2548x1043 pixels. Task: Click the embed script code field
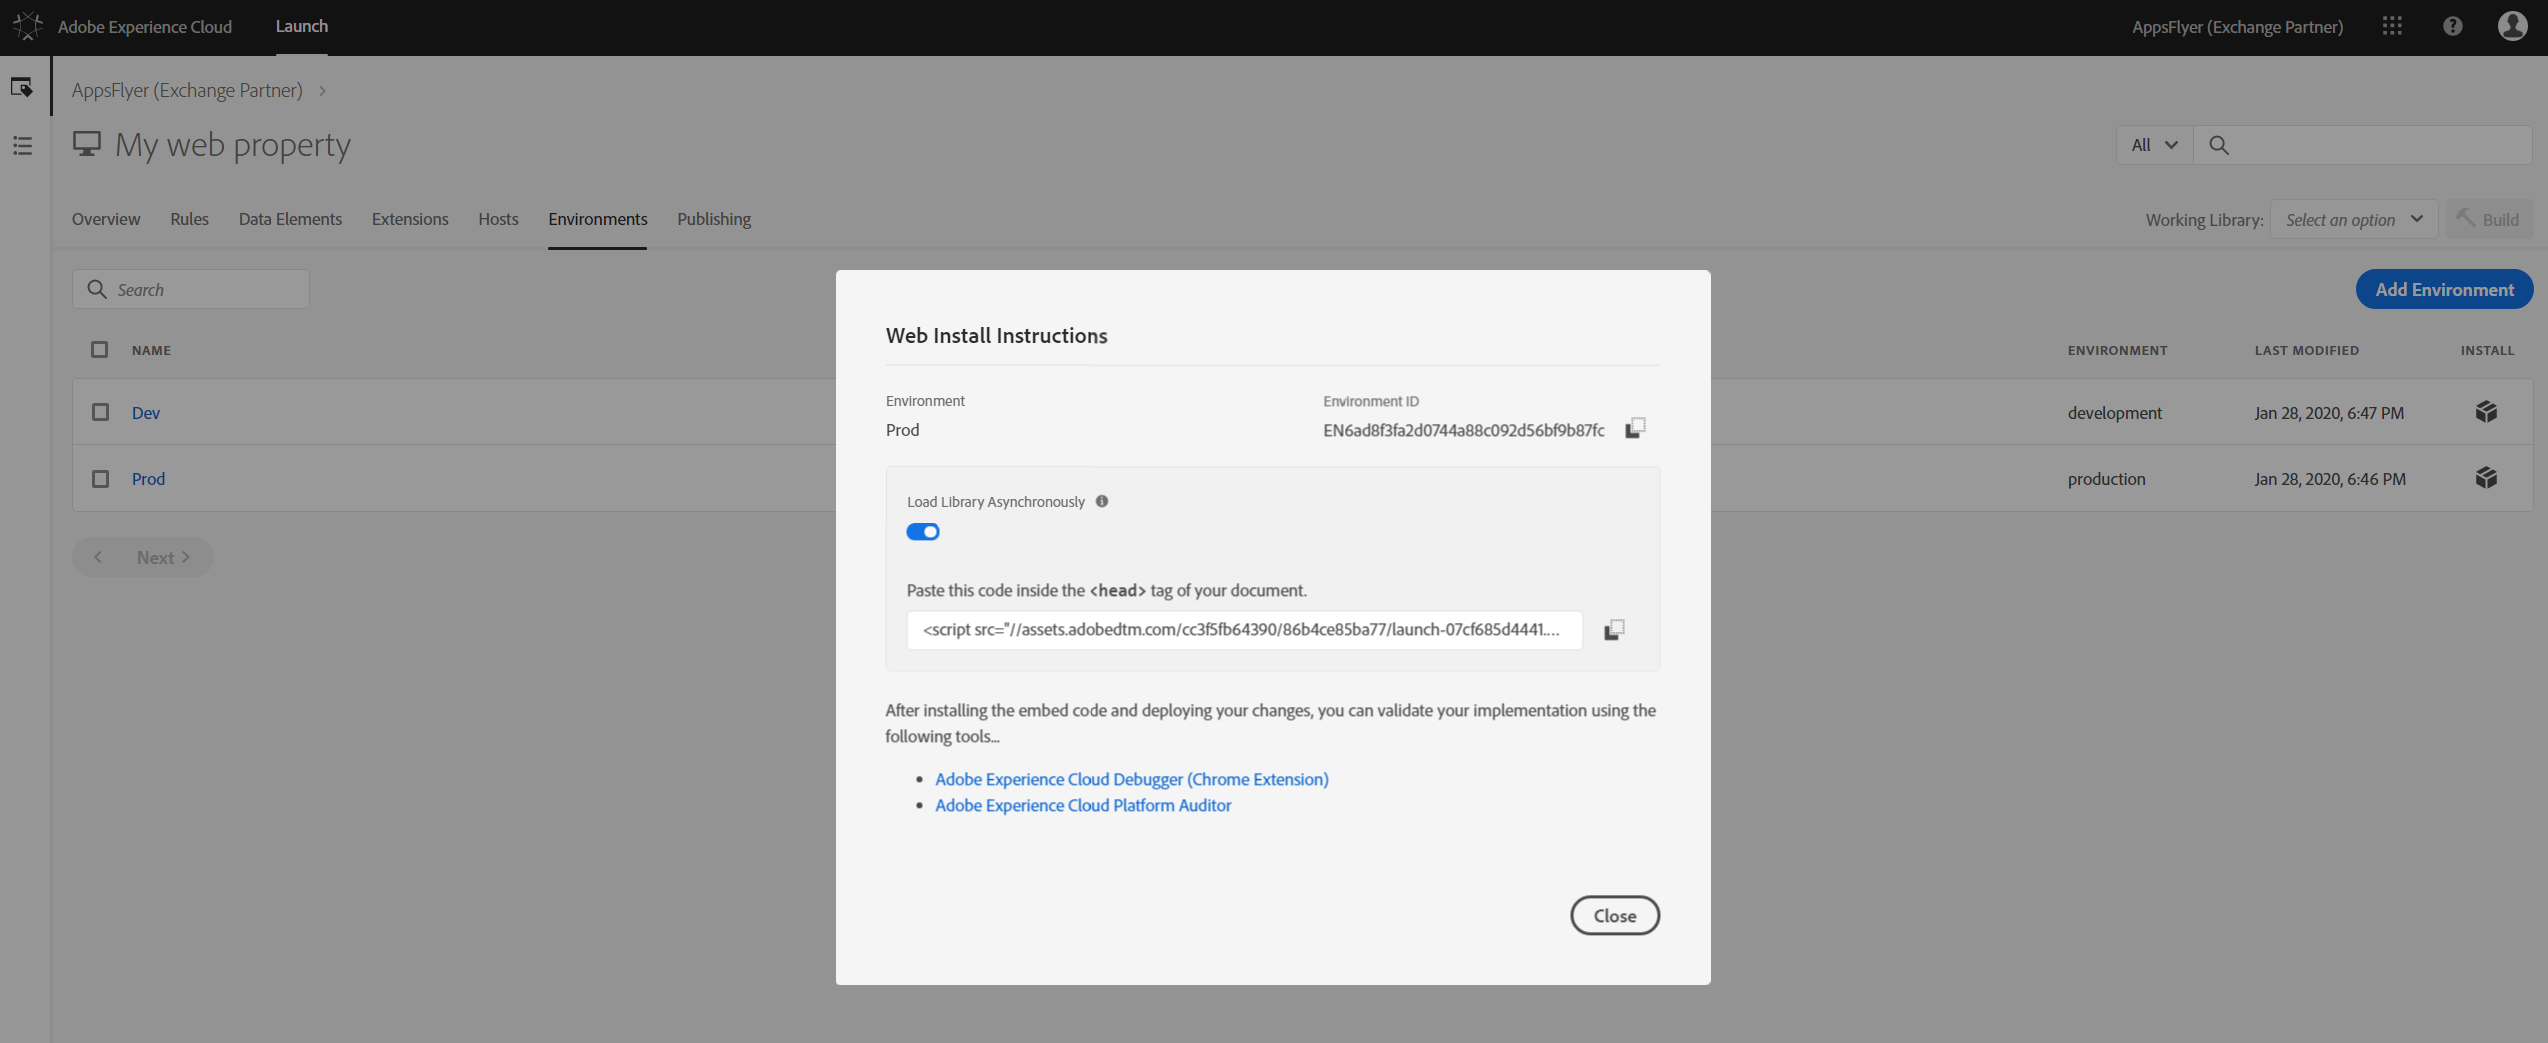coord(1243,630)
